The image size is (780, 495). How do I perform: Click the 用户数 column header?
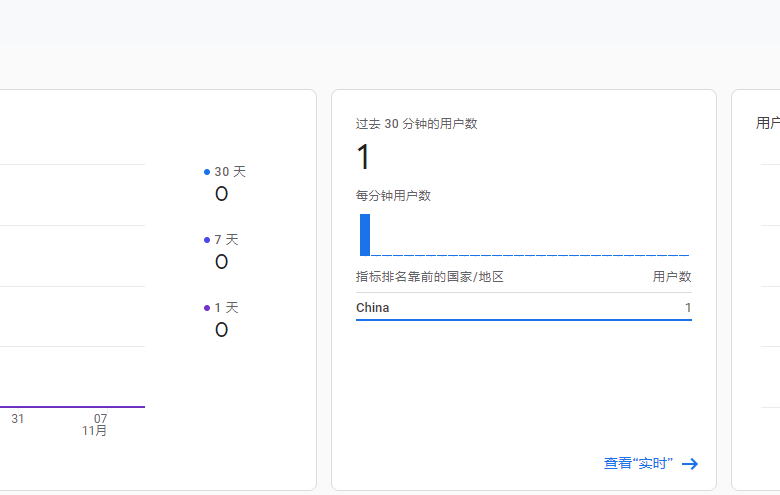672,277
